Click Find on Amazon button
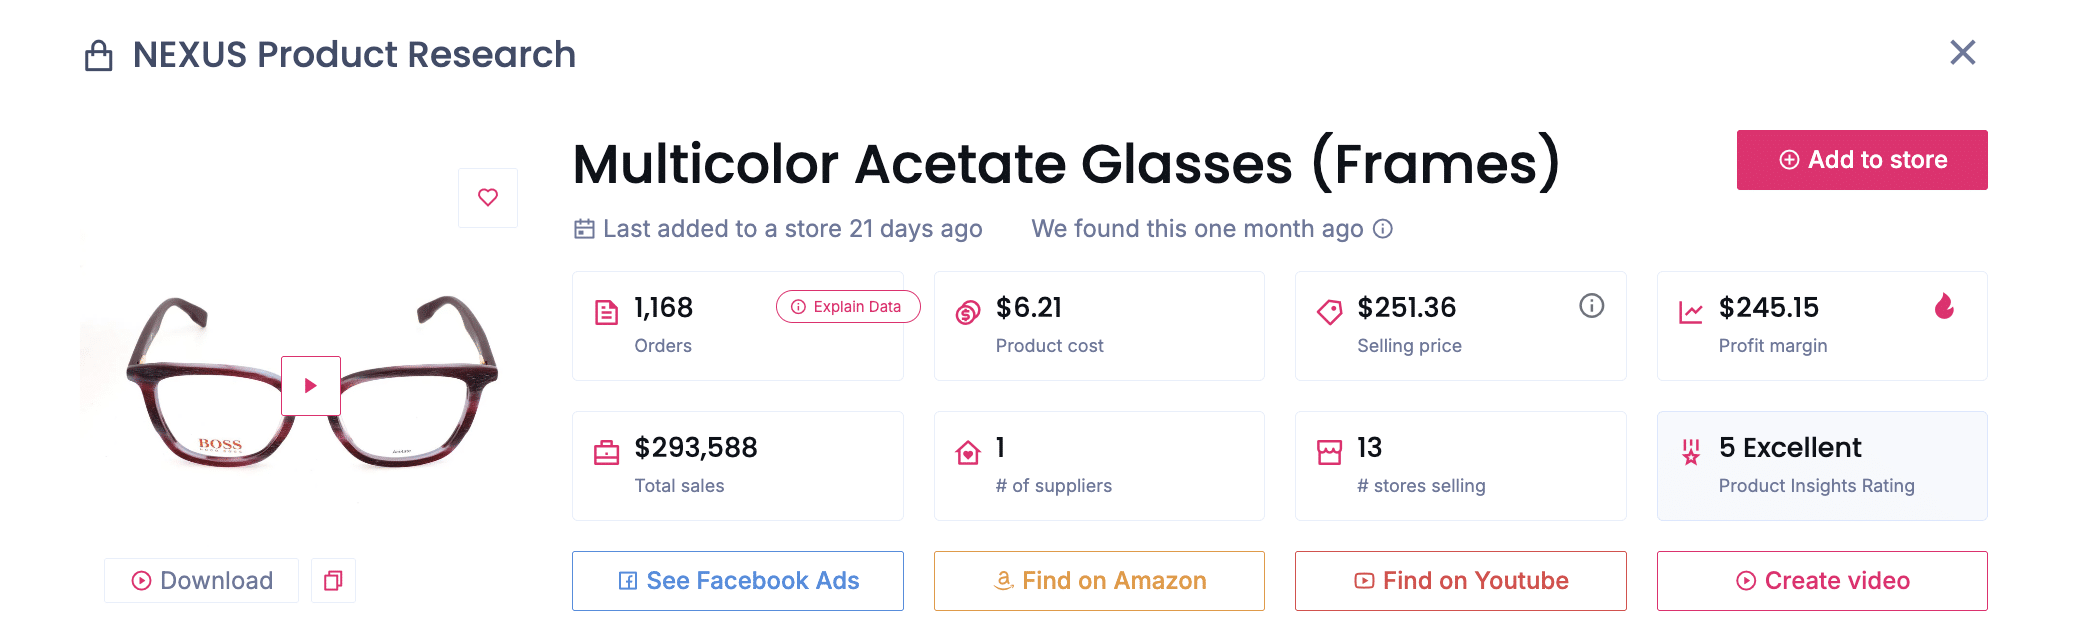 [1099, 581]
